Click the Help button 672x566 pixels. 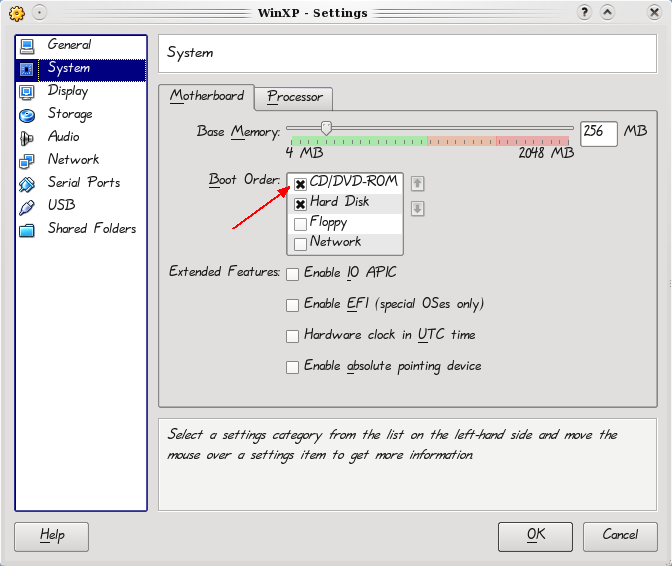pos(51,536)
